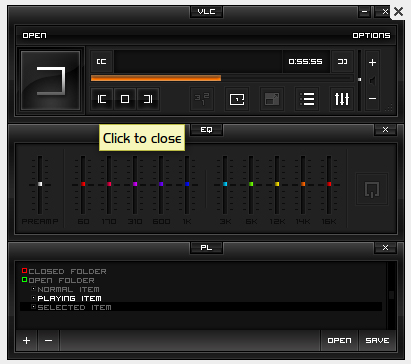Open the OPTIONS menu
Image resolution: width=411 pixels, height=364 pixels.
371,35
